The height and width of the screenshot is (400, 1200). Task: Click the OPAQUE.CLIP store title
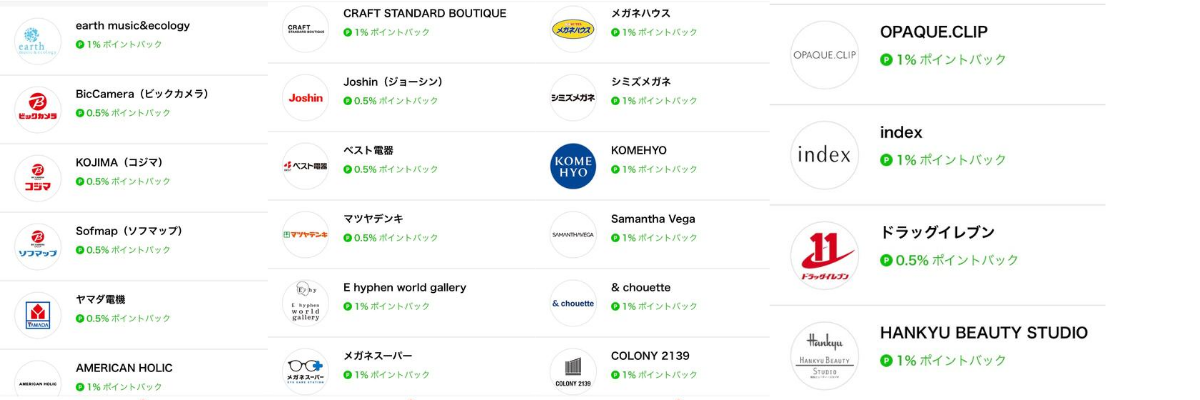[934, 32]
